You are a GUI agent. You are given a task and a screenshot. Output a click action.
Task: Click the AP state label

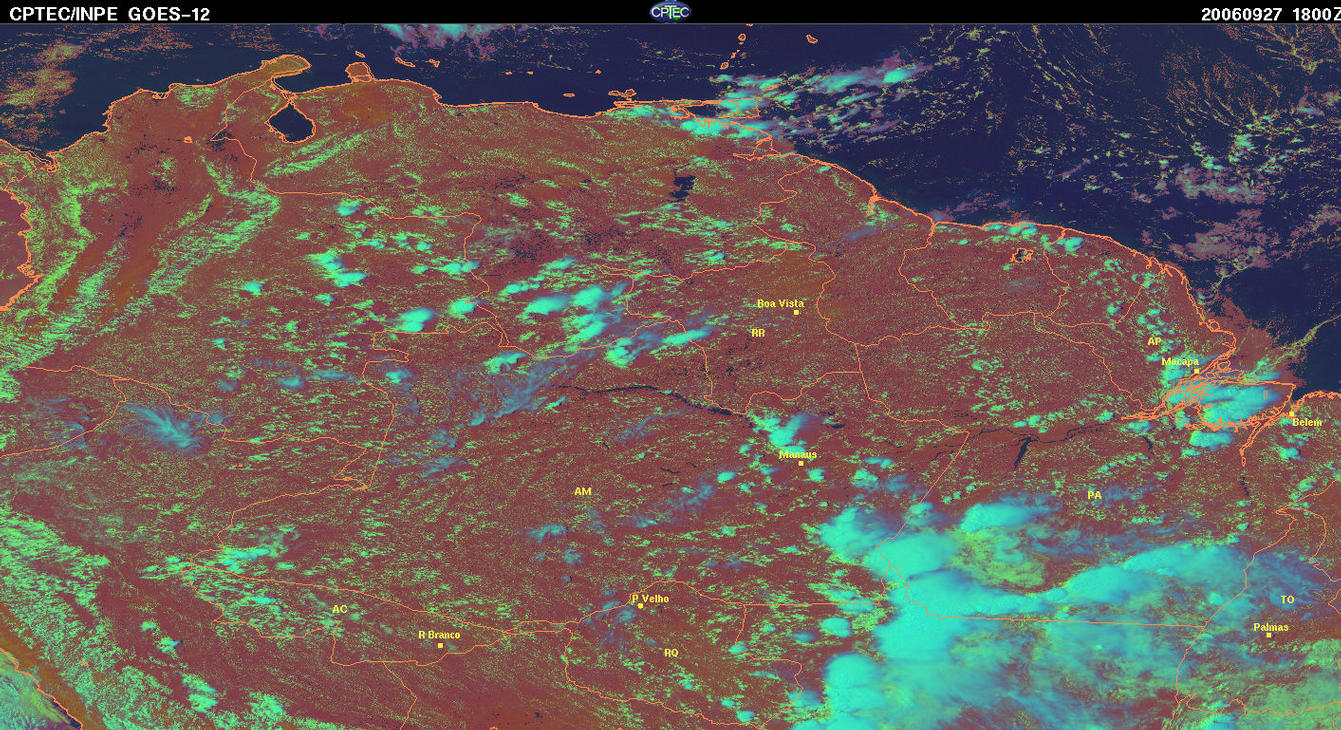(1154, 341)
